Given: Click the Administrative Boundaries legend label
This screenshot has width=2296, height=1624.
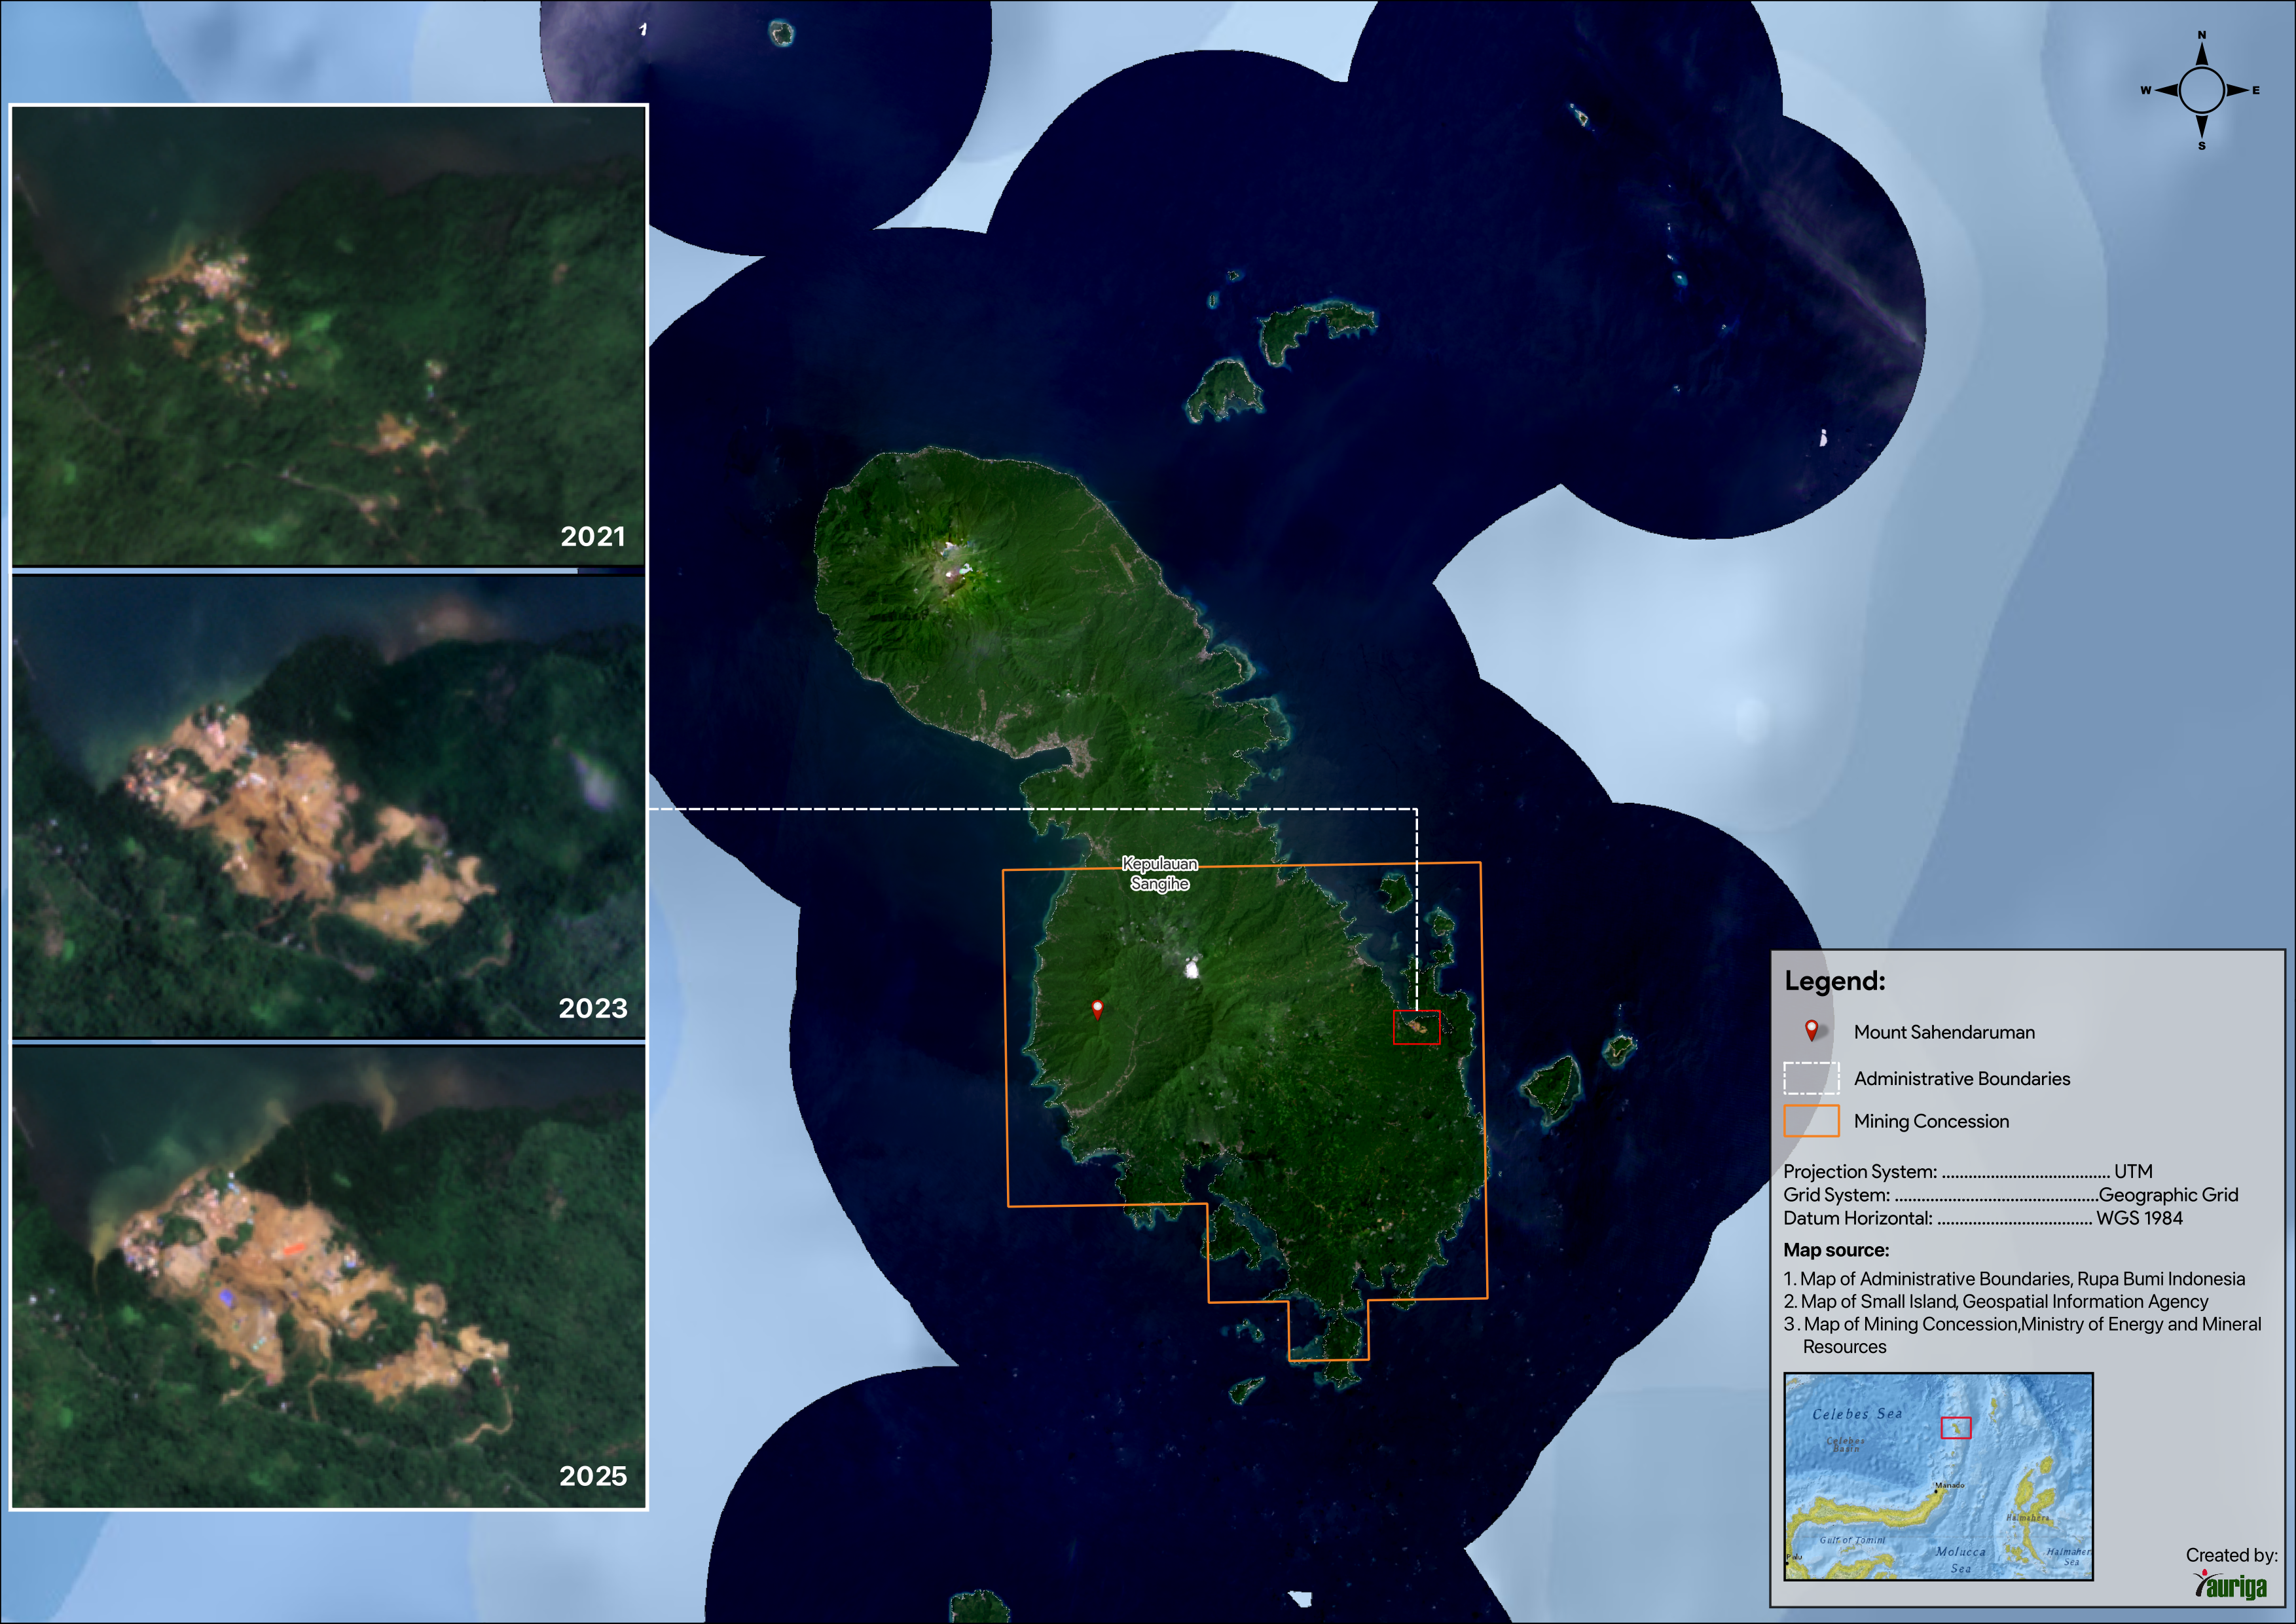Looking at the screenshot, I should (1962, 1079).
